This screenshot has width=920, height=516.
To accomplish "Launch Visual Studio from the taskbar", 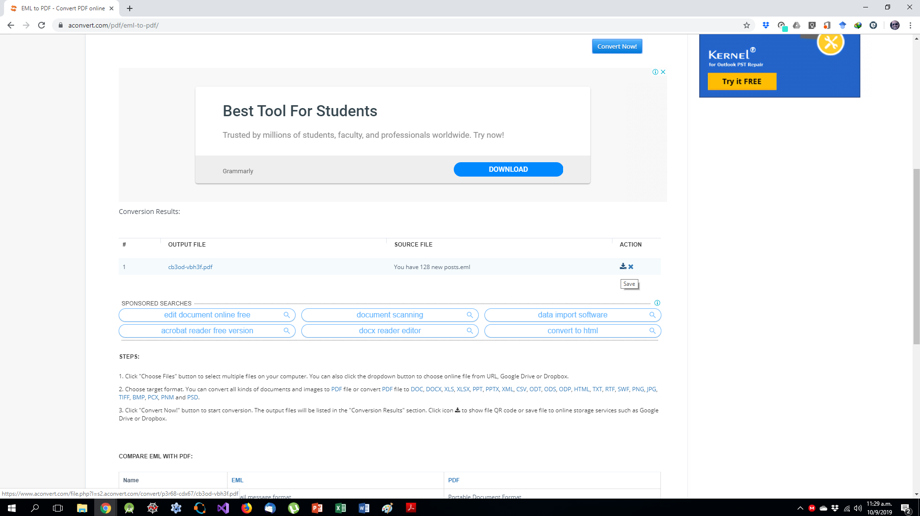I will [223, 508].
